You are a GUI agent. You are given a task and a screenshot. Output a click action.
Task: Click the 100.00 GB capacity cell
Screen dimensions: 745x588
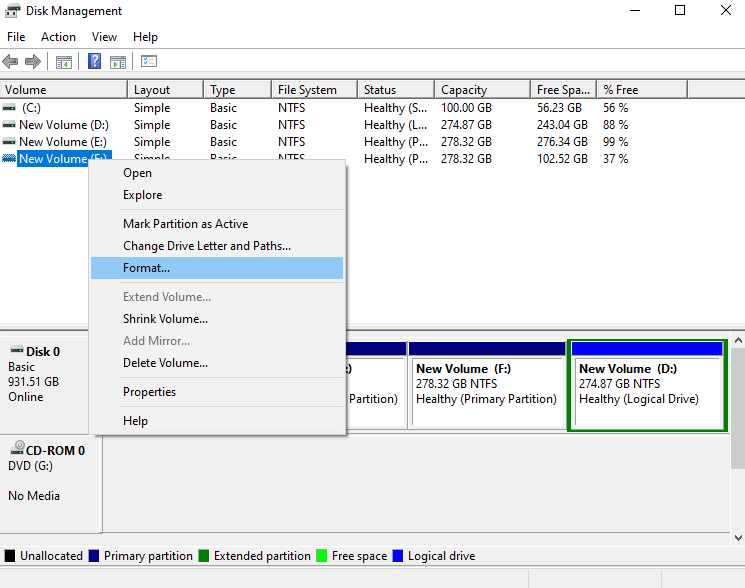click(x=466, y=108)
